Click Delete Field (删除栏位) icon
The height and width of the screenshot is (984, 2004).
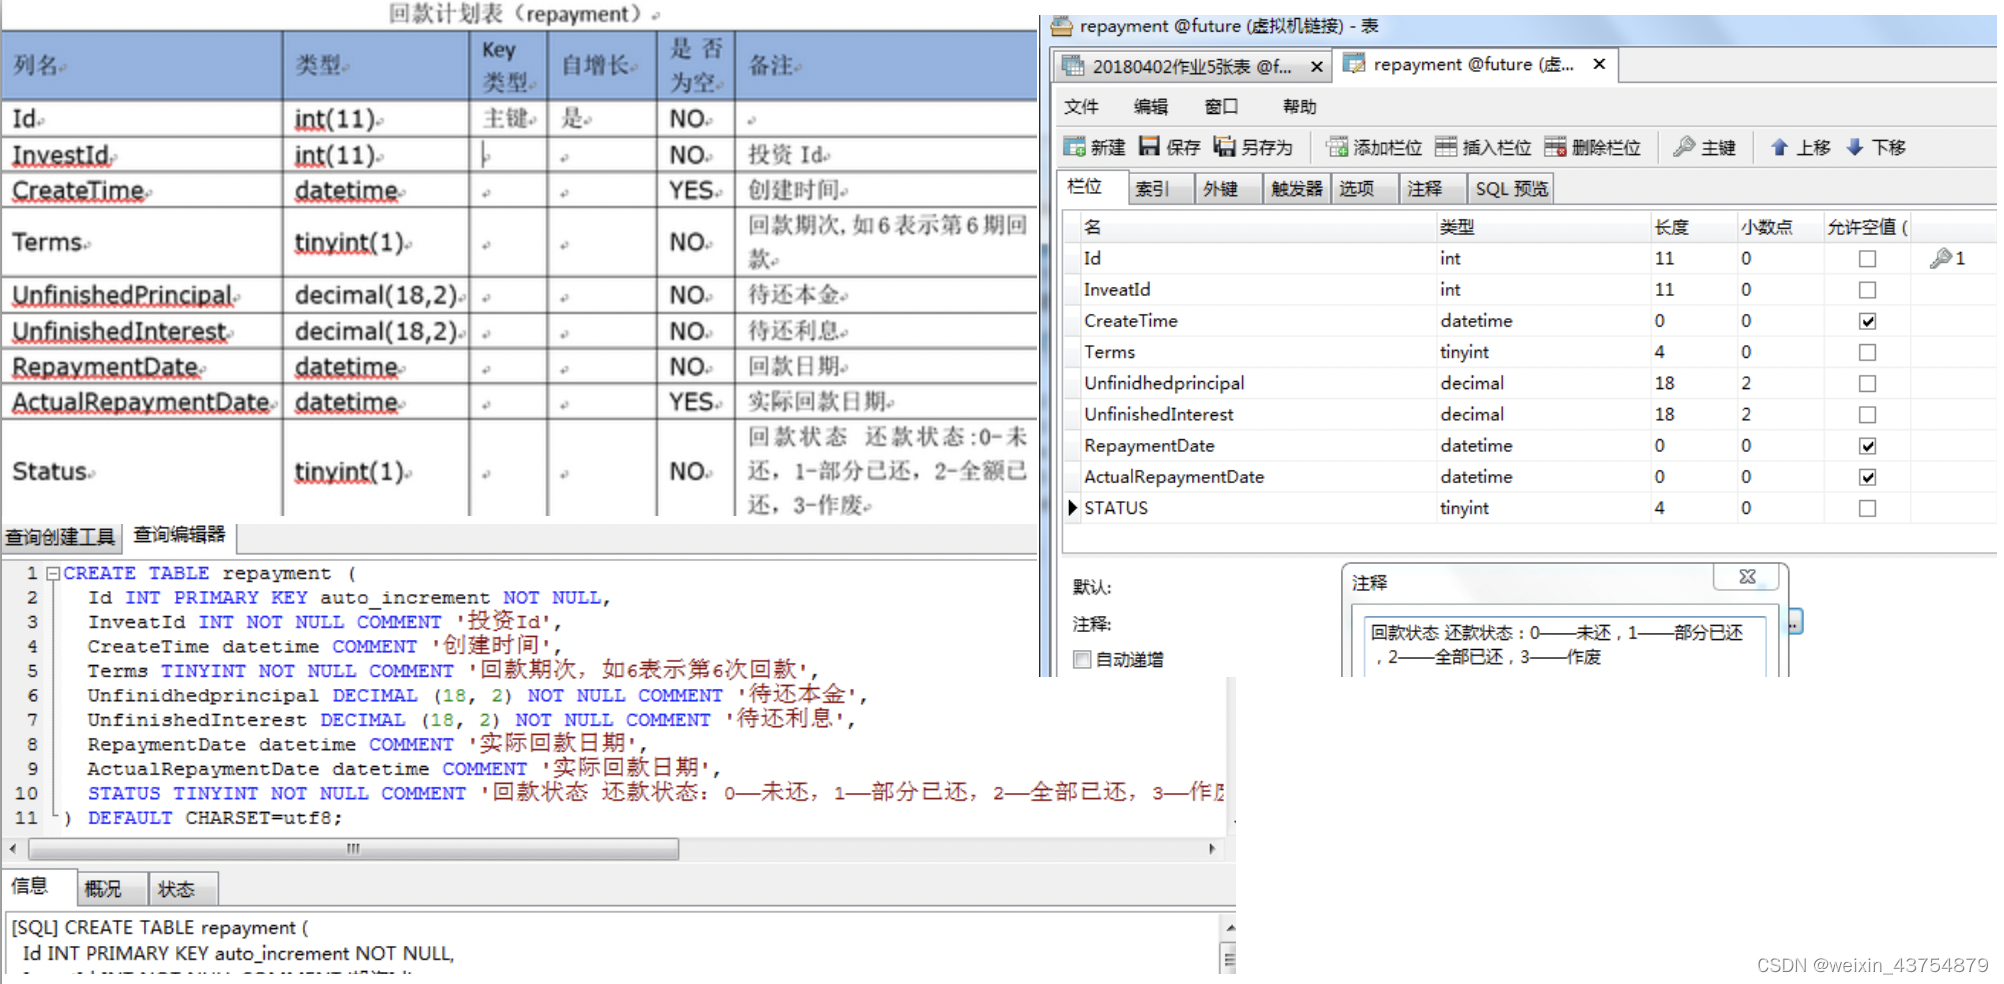coord(1555,147)
